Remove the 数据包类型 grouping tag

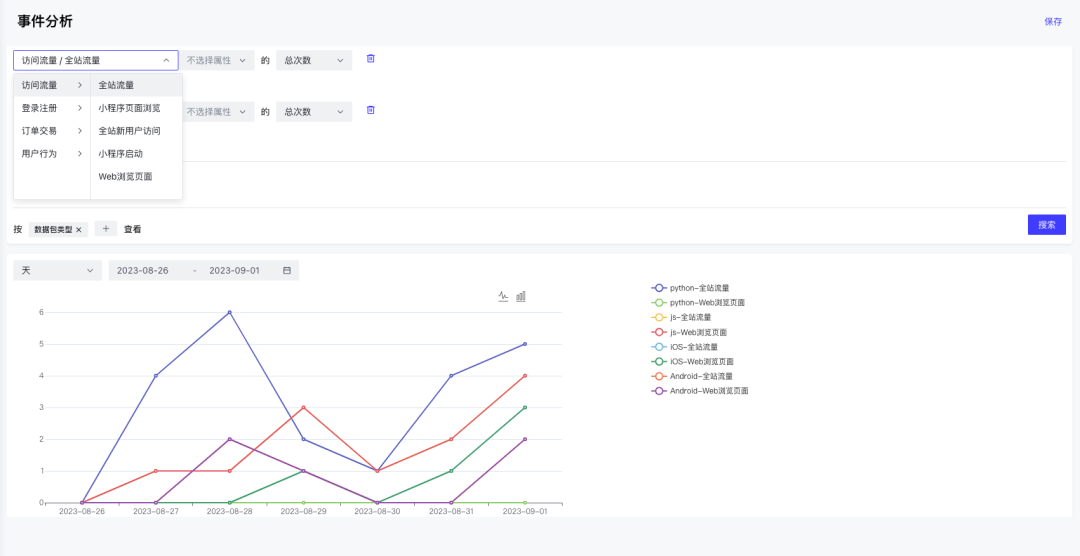pyautogui.click(x=79, y=229)
